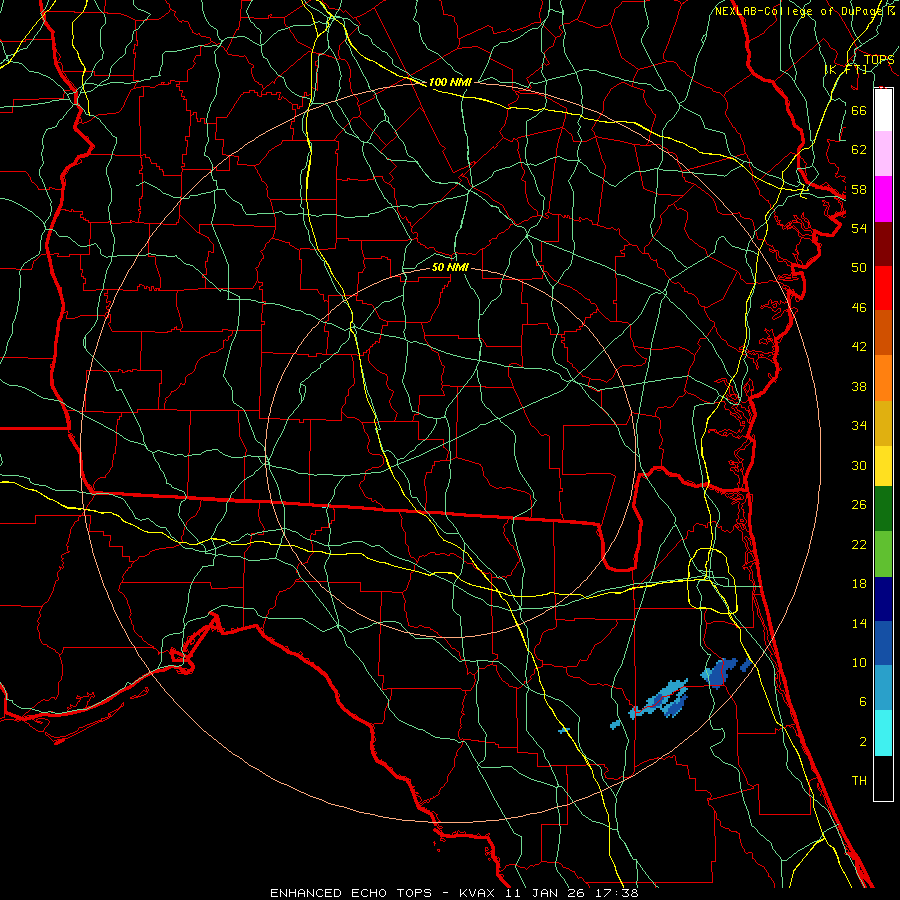This screenshot has height=900, width=900.
Task: Click the '17:38' timestamp in the caption
Action: pos(617,893)
